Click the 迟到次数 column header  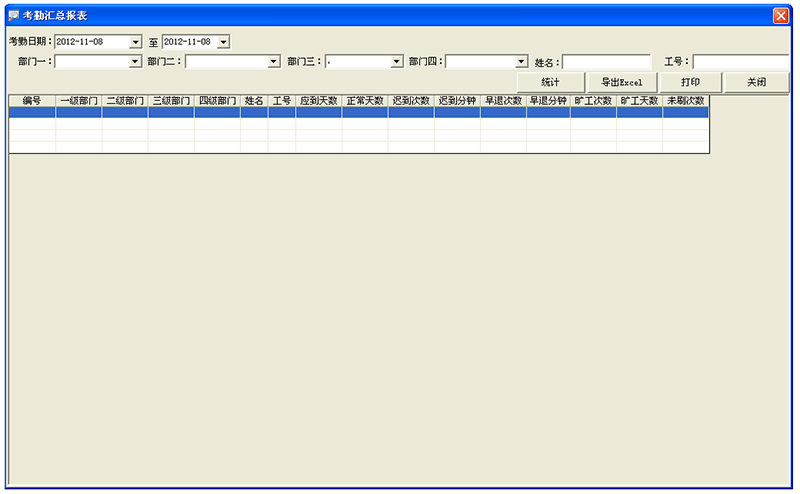tap(411, 101)
